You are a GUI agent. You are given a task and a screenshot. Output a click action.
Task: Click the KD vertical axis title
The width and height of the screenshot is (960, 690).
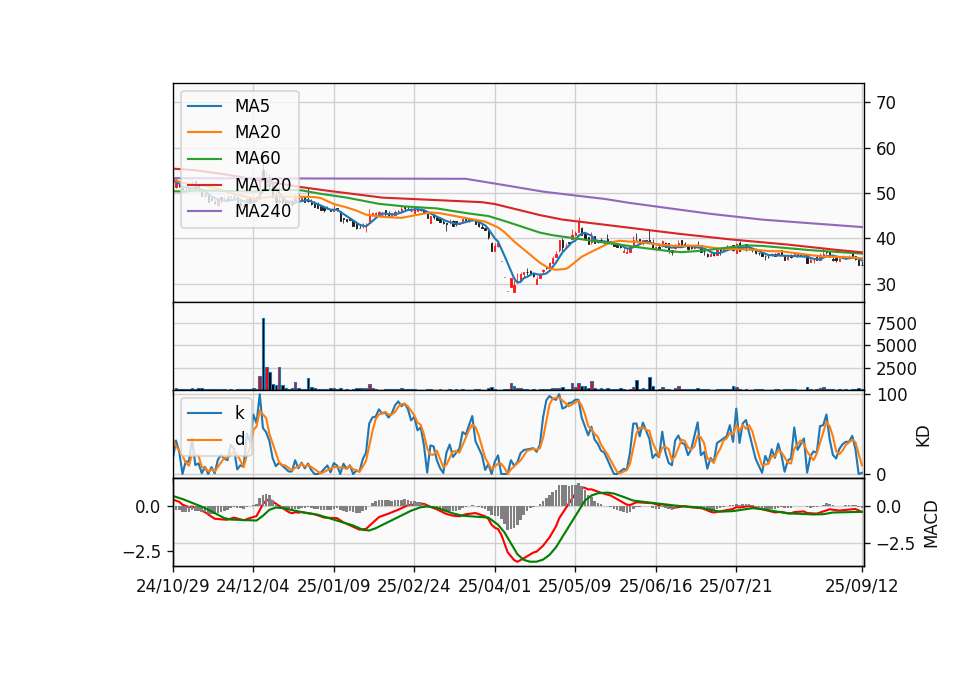(923, 436)
